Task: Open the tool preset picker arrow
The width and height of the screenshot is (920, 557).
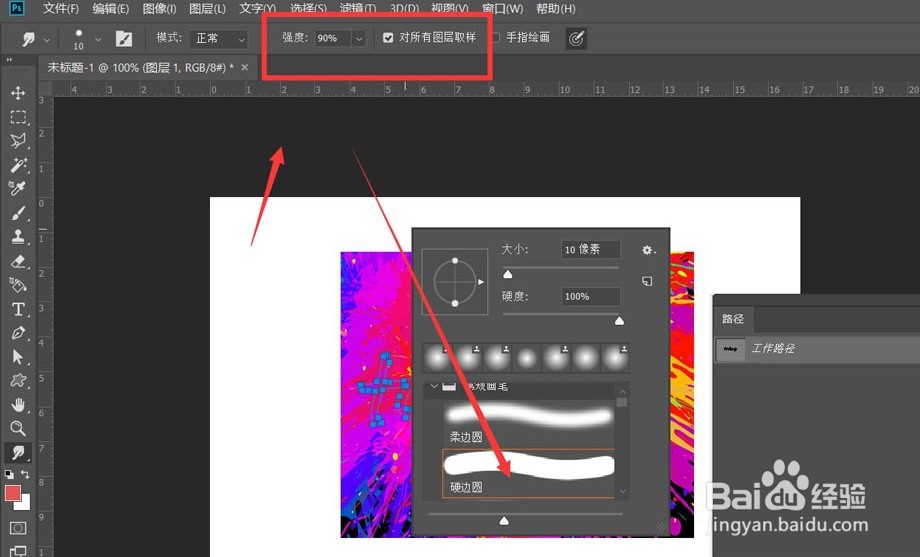Action: pos(47,39)
